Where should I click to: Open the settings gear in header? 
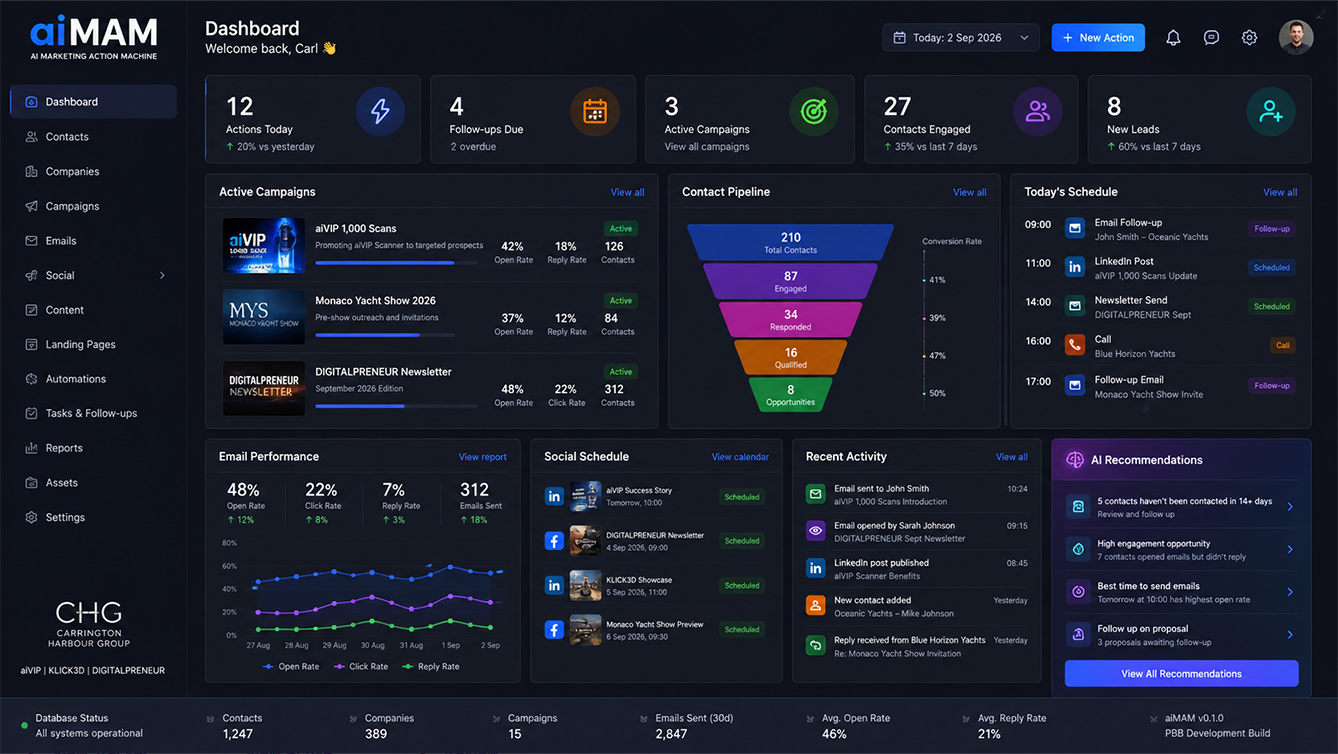(x=1249, y=38)
